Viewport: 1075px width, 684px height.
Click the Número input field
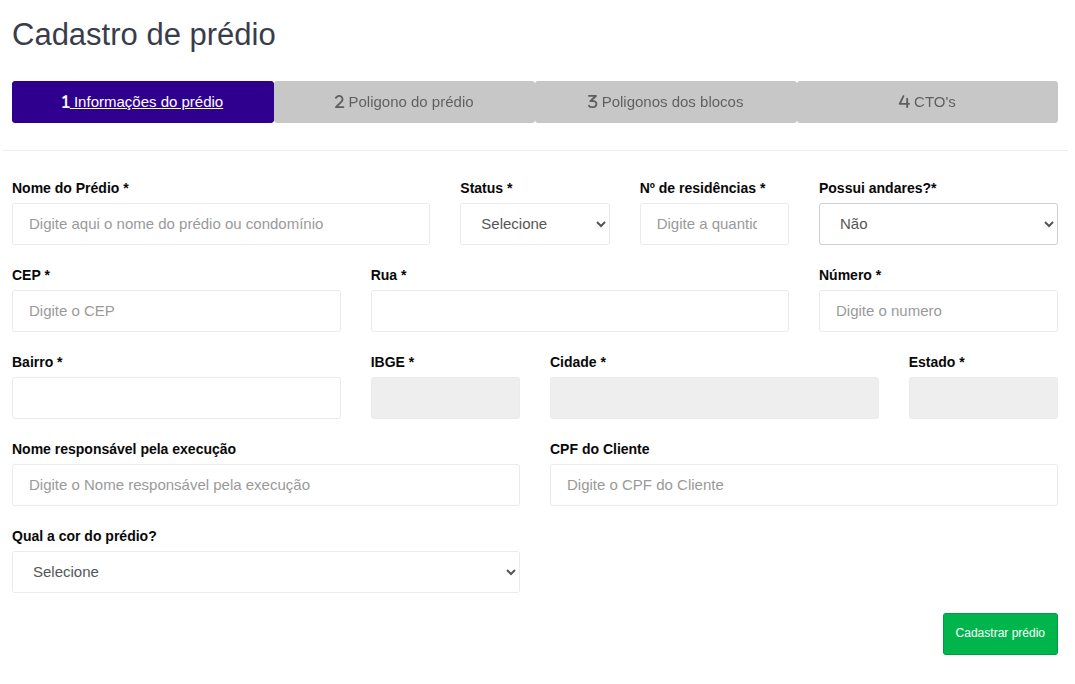point(937,311)
